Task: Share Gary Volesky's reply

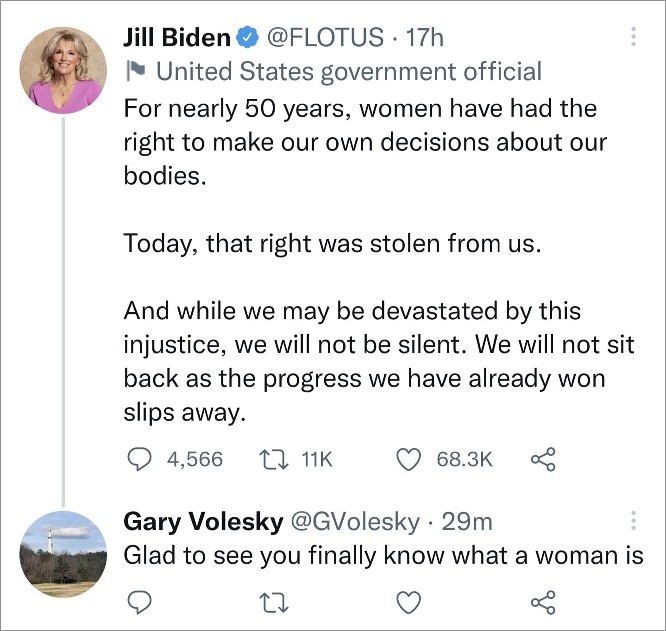Action: pos(542,602)
